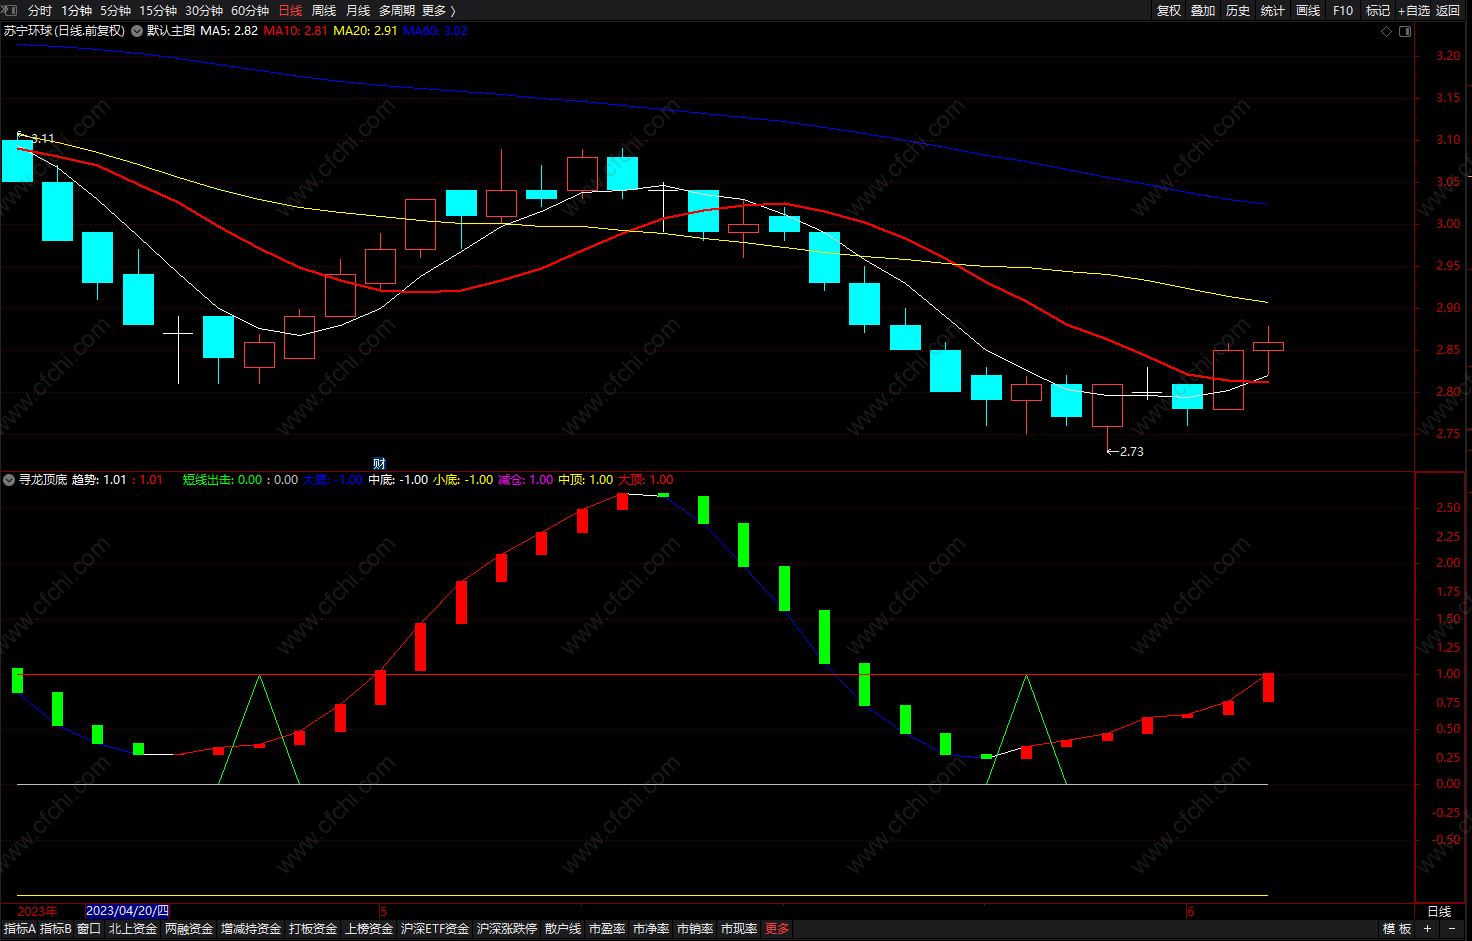
Task: Click 寻龙顶底 indicator name
Action: coord(43,480)
